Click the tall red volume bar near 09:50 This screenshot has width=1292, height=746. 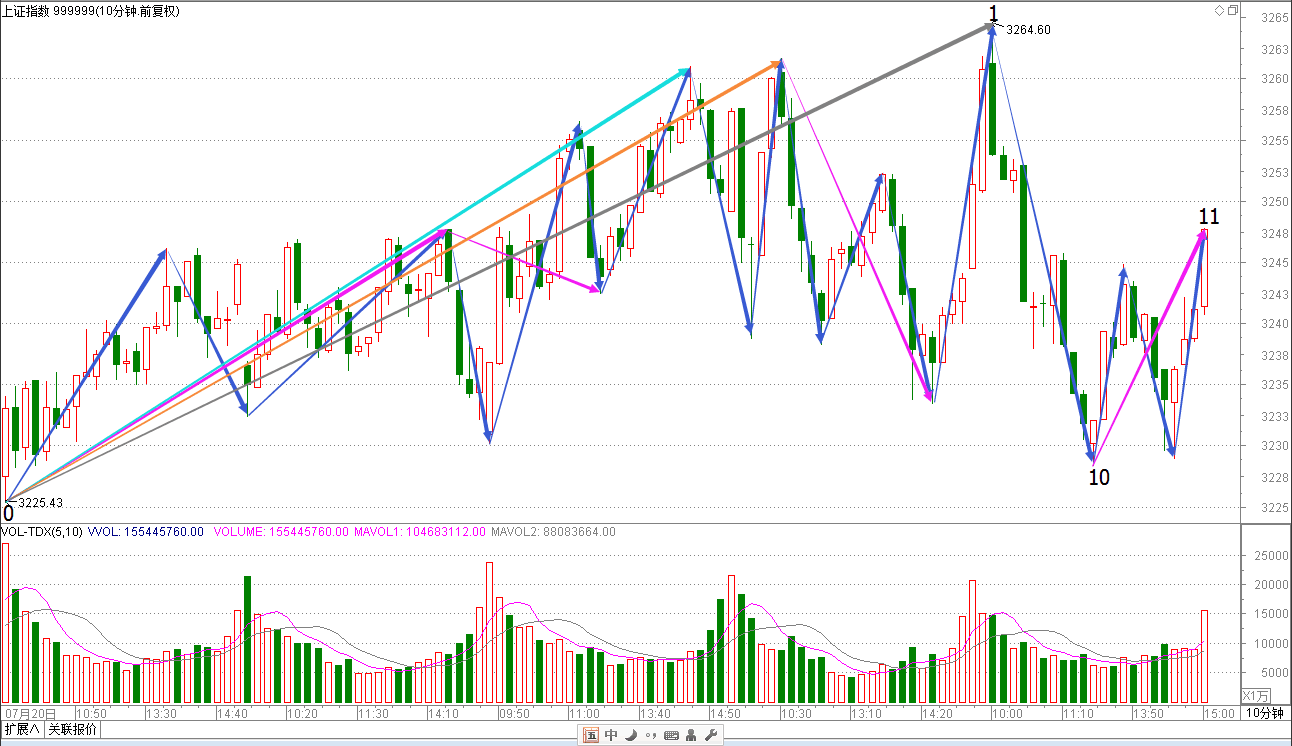pyautogui.click(x=490, y=632)
